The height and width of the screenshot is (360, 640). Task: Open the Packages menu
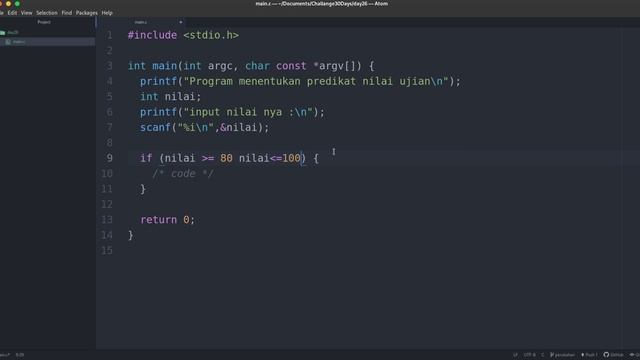[x=87, y=13]
